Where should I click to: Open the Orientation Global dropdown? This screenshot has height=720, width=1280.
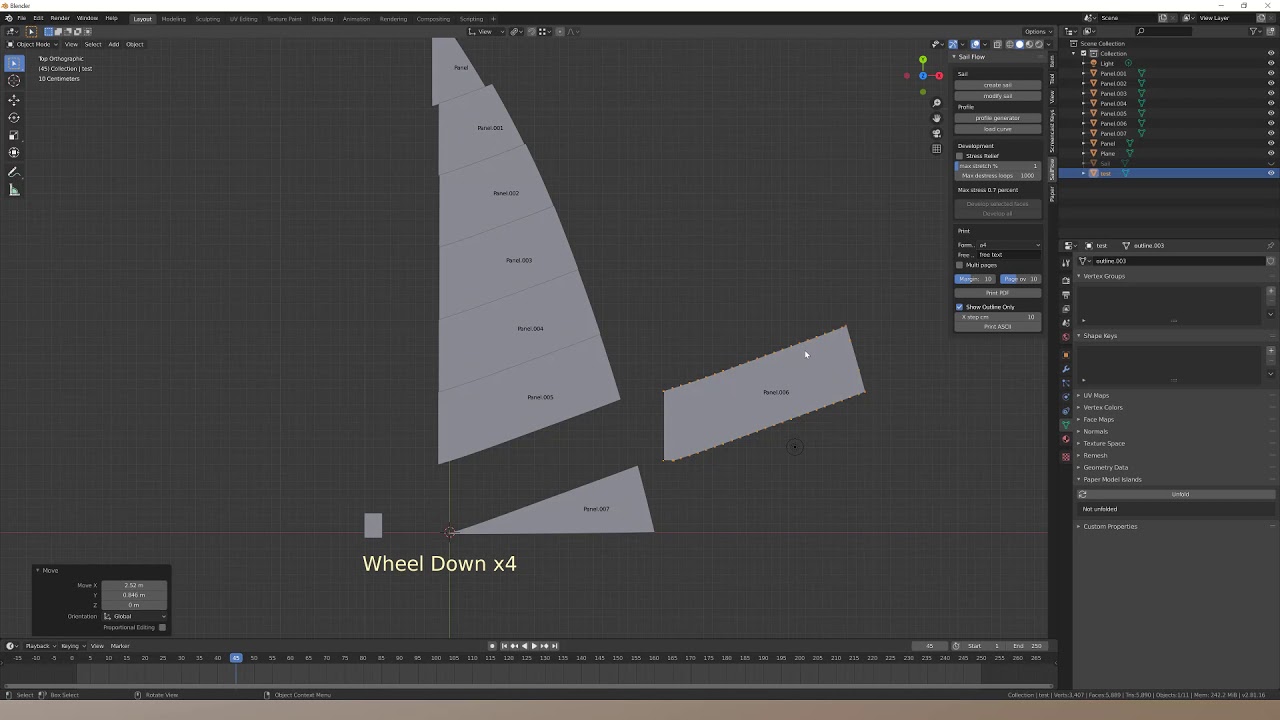(134, 616)
